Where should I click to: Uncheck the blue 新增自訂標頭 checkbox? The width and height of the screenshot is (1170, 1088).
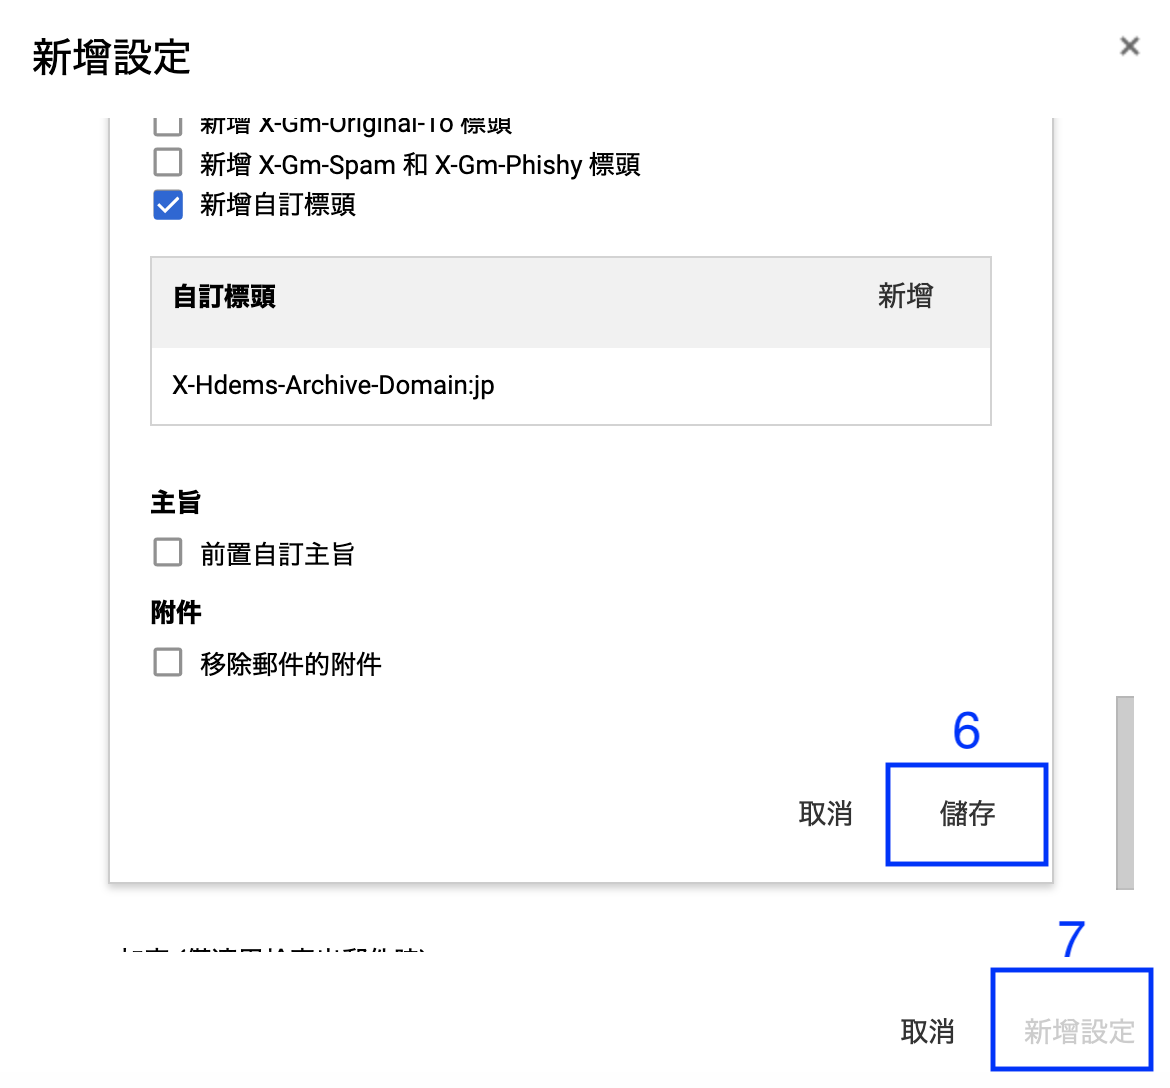(x=168, y=204)
